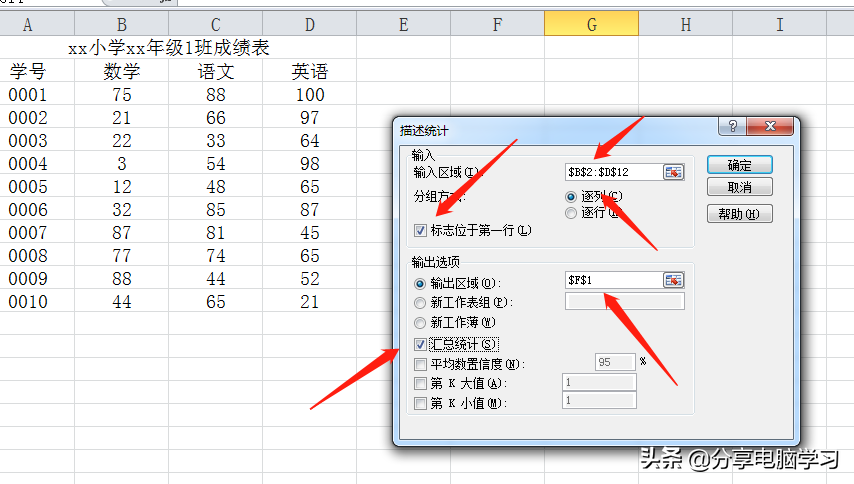Image resolution: width=854 pixels, height=484 pixels.
Task: Click the new worksheet name field
Action: 625,301
